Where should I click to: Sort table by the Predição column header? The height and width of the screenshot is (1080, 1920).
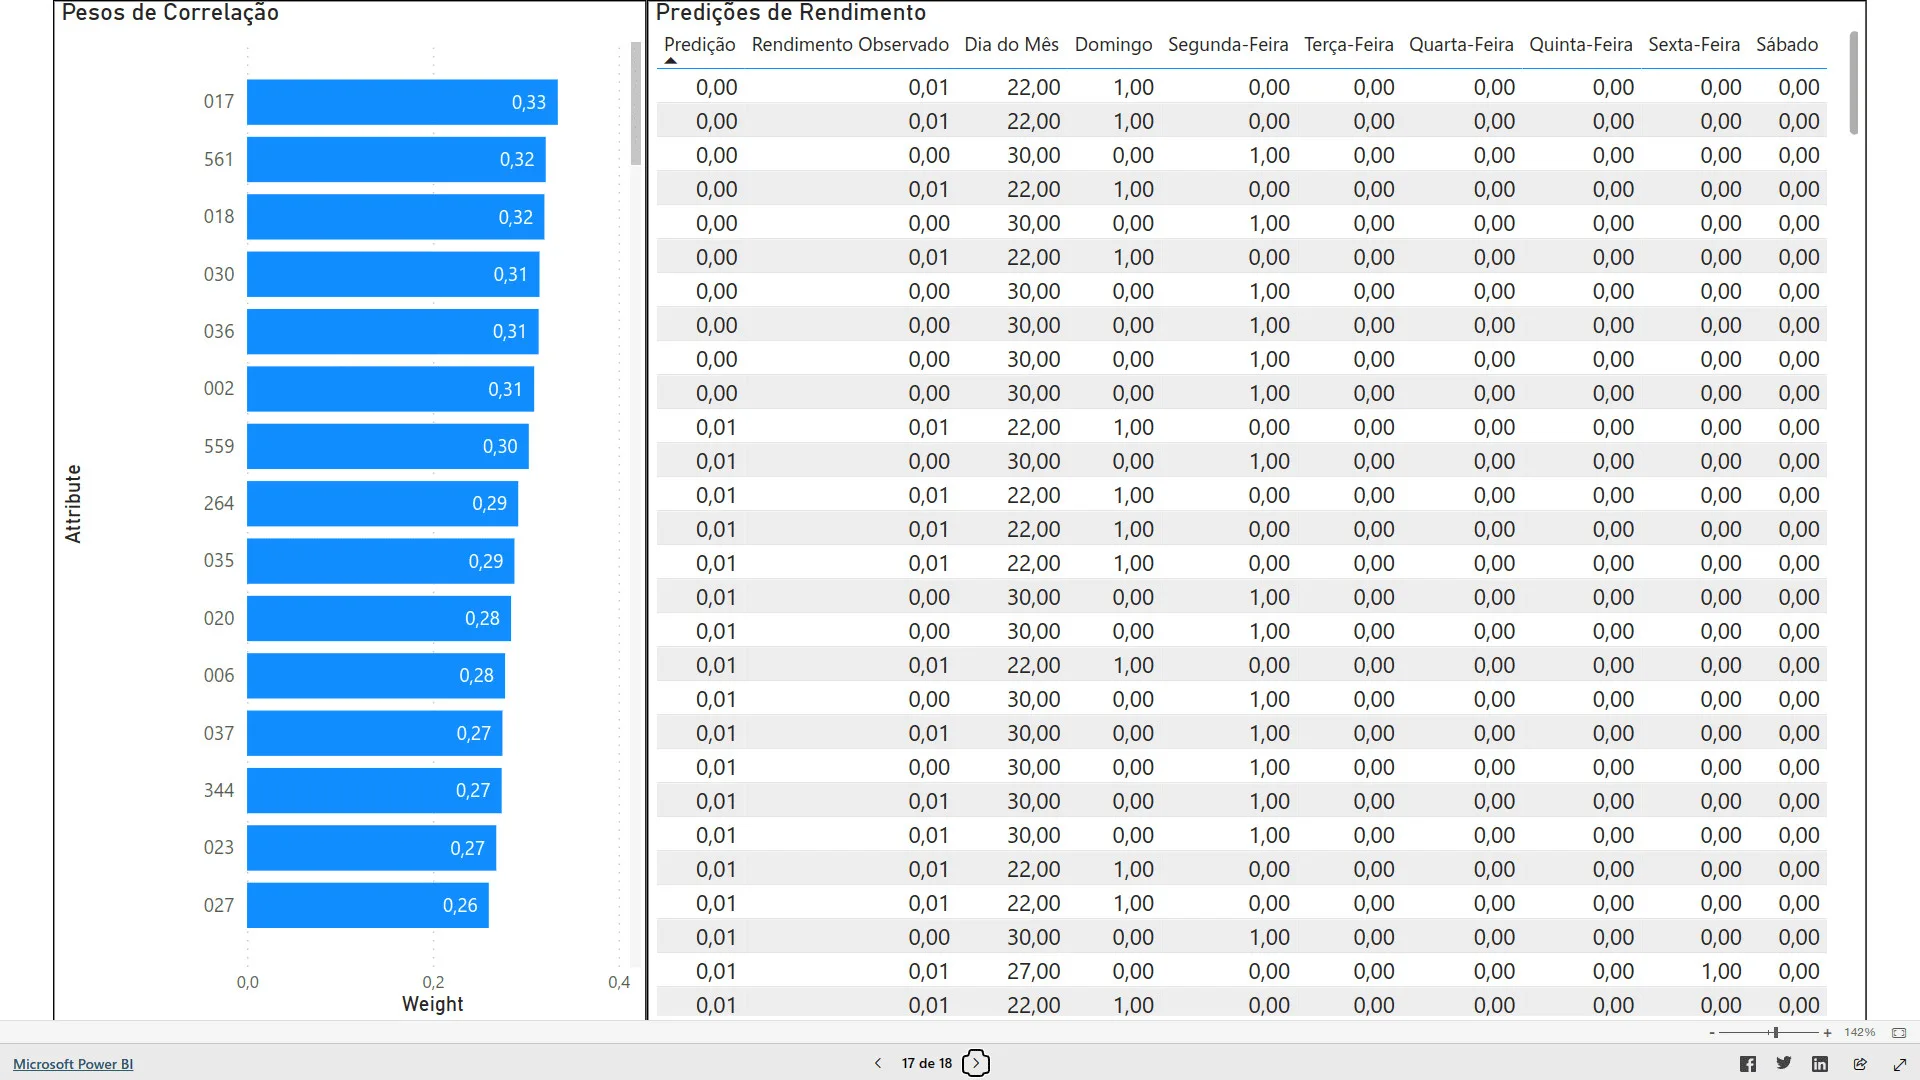[699, 45]
